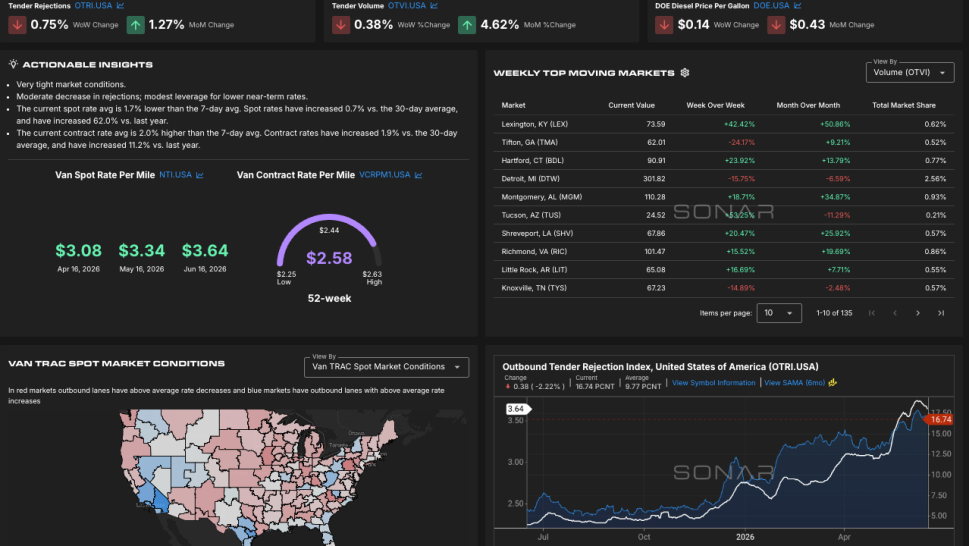Jump to last page of markets table
Viewport: 969px width, 546px height.
(x=941, y=313)
